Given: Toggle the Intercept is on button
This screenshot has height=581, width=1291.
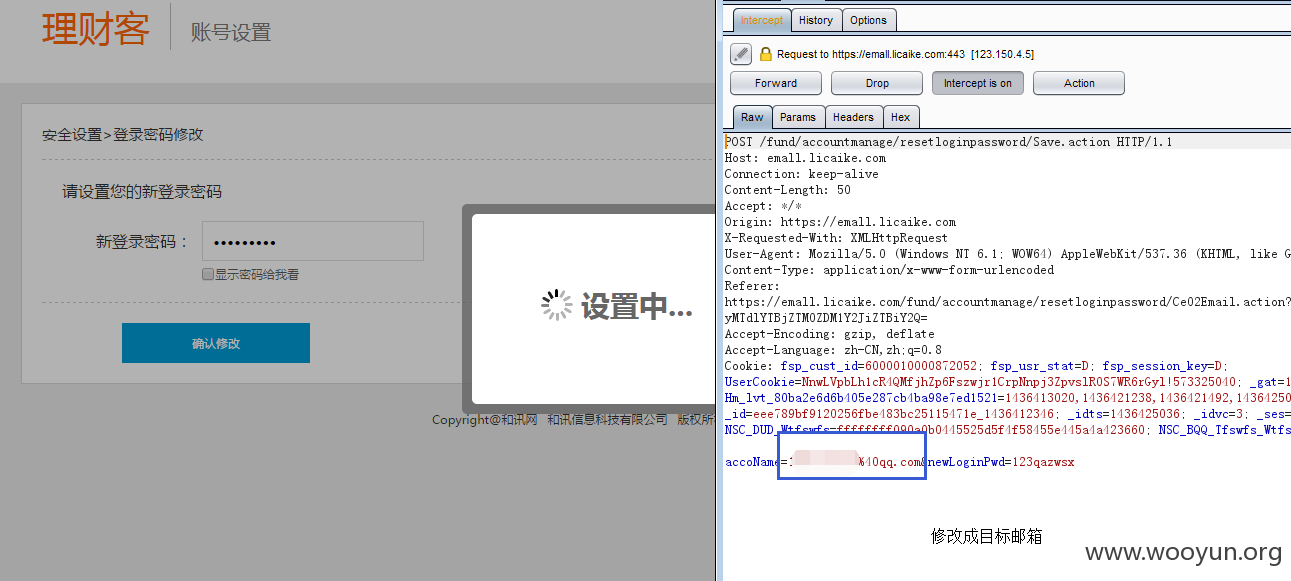Looking at the screenshot, I should pyautogui.click(x=978, y=83).
